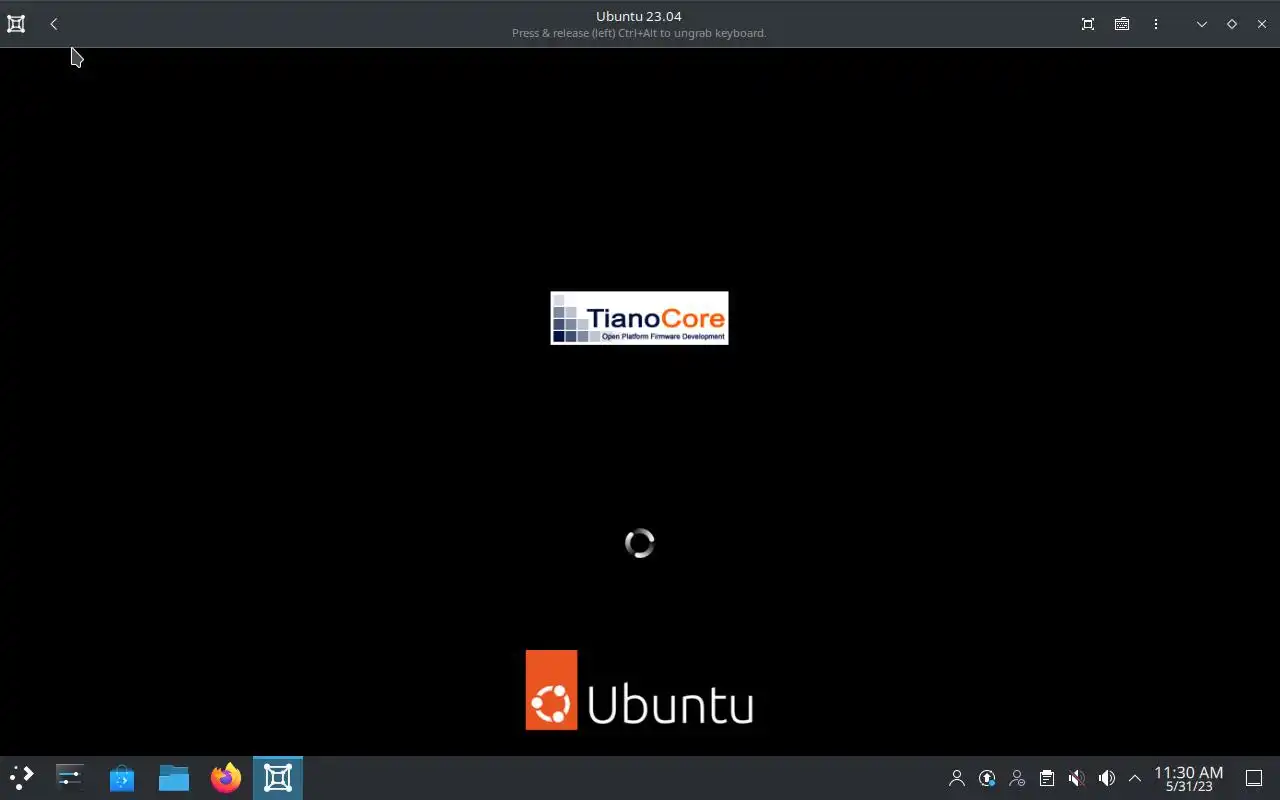
Task: Launch Firefox from the taskbar
Action: point(226,778)
